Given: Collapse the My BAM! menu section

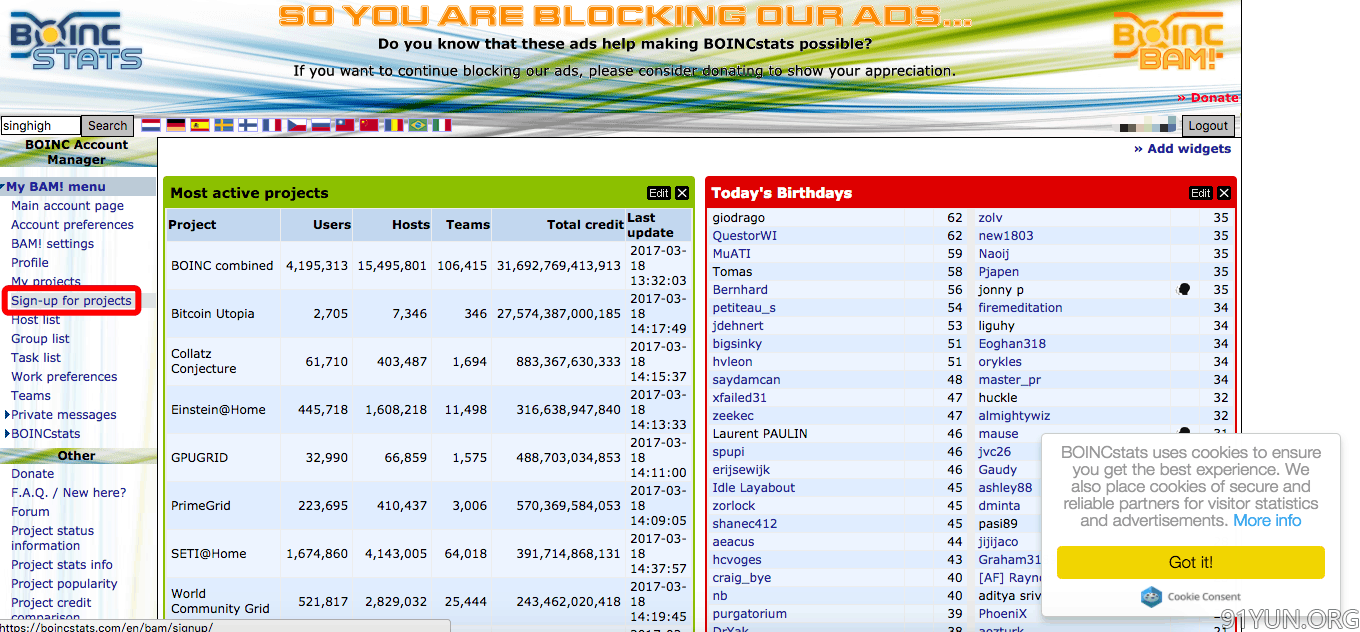Looking at the screenshot, I should coord(54,187).
